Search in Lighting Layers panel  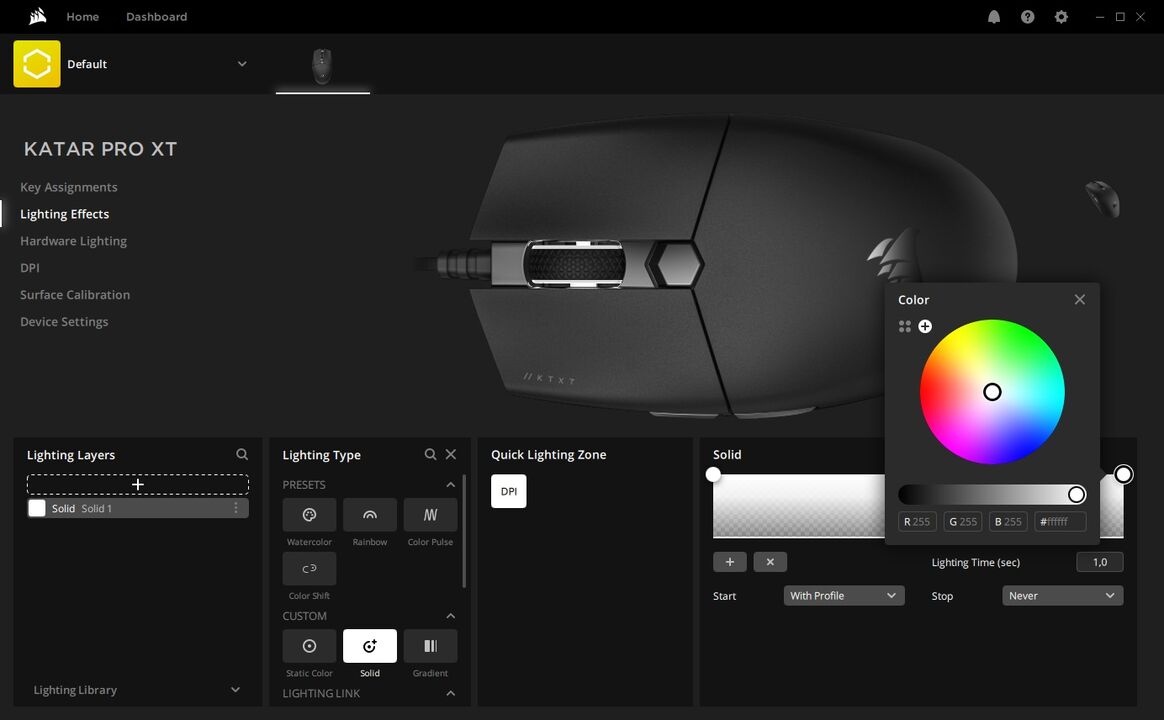click(x=242, y=454)
